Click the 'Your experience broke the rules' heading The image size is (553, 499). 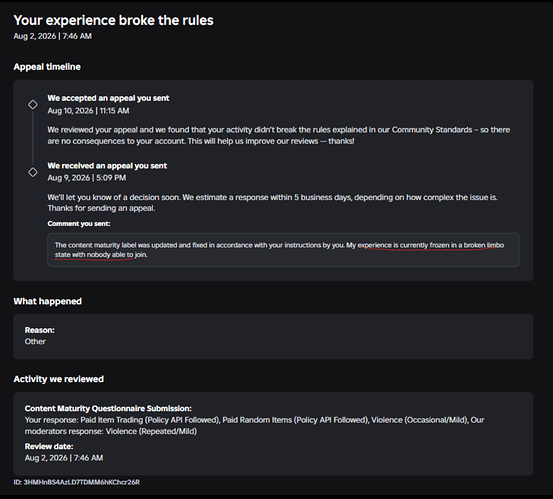pos(114,20)
